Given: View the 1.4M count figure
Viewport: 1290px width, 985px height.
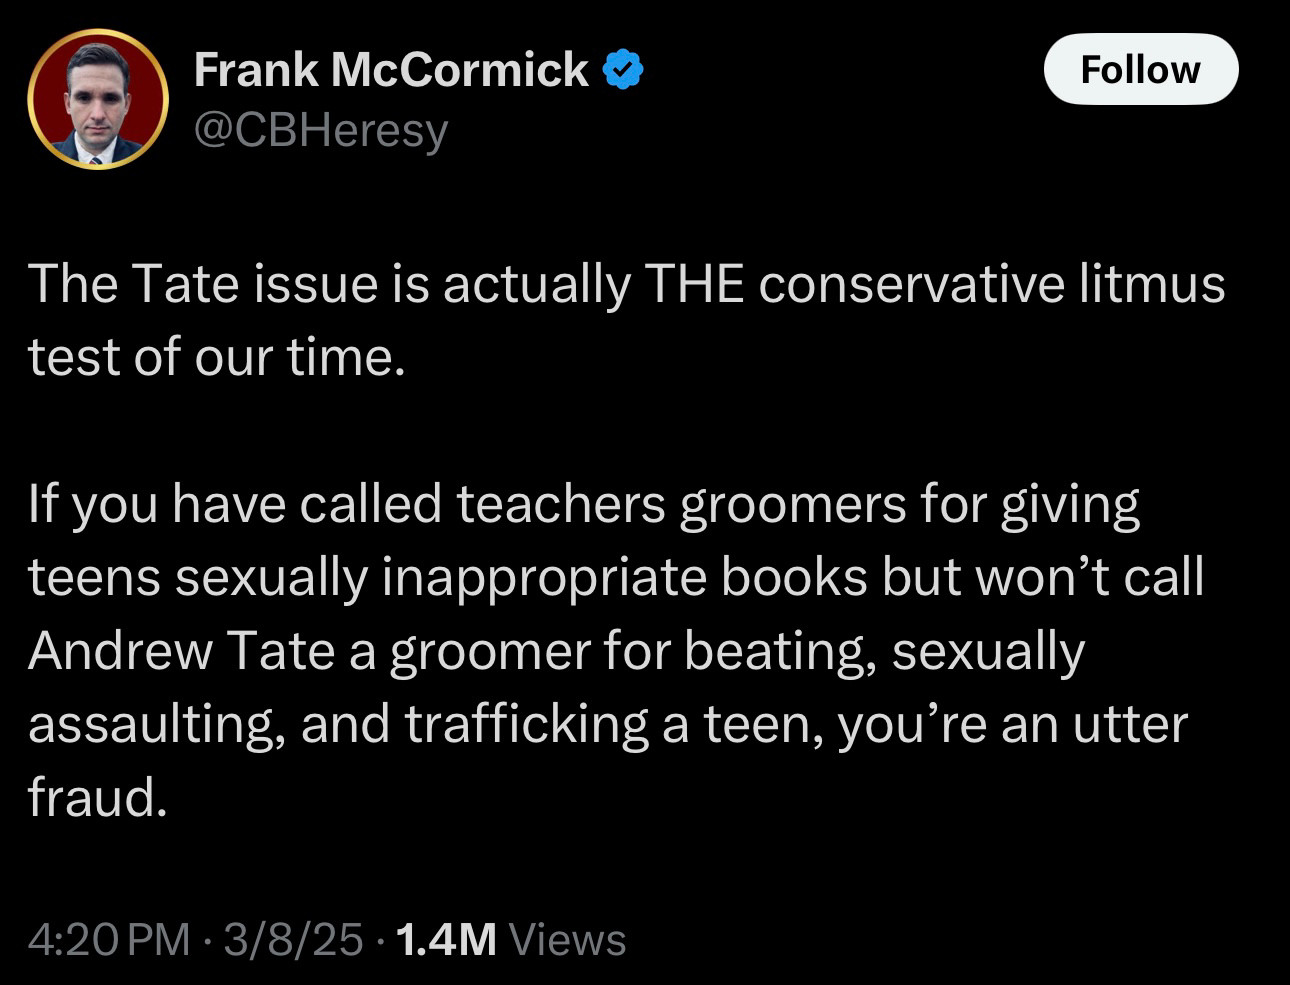Looking at the screenshot, I should click(x=446, y=939).
